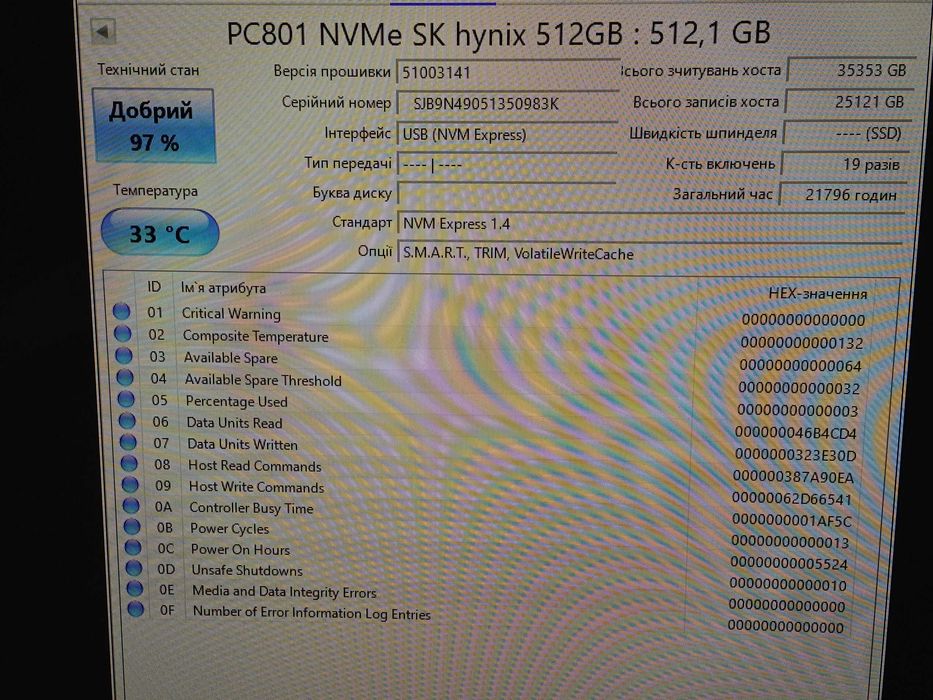Select the 'Host Write Commands' attribute name
The height and width of the screenshot is (700, 933).
coord(256,487)
